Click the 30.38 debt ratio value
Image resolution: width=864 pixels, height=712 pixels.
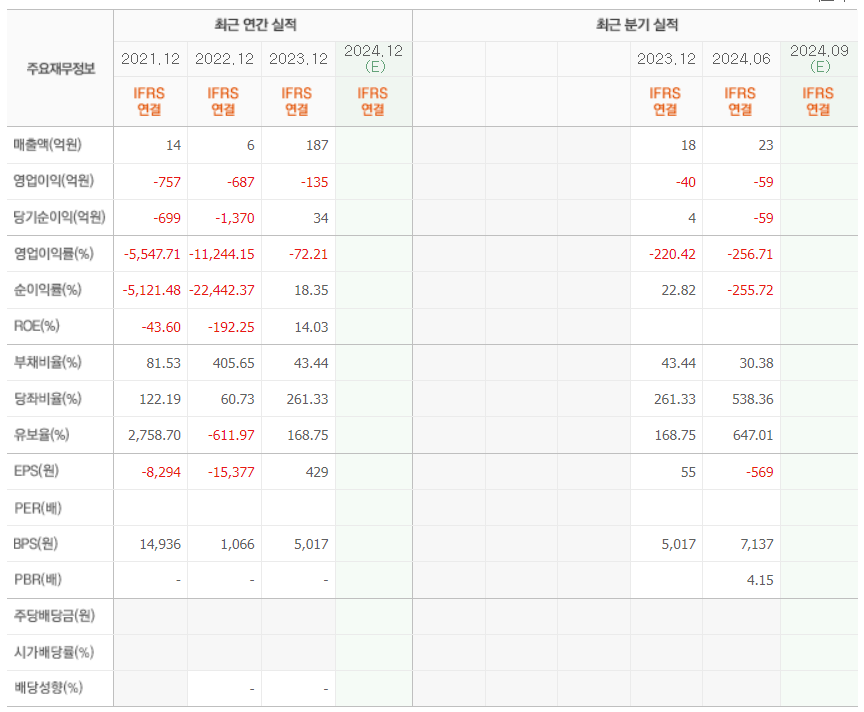point(756,363)
